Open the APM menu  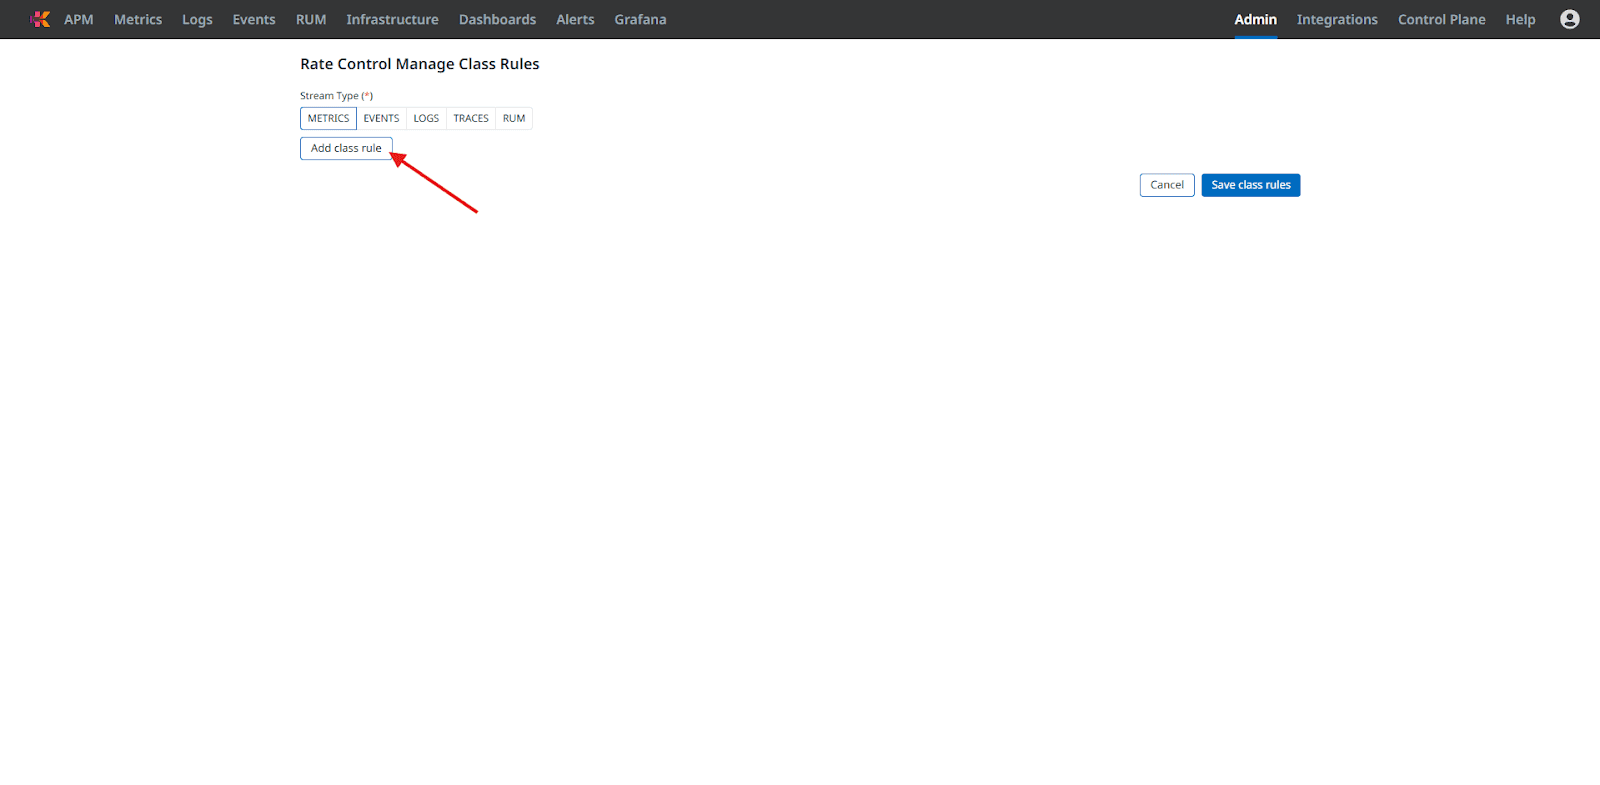coord(79,19)
